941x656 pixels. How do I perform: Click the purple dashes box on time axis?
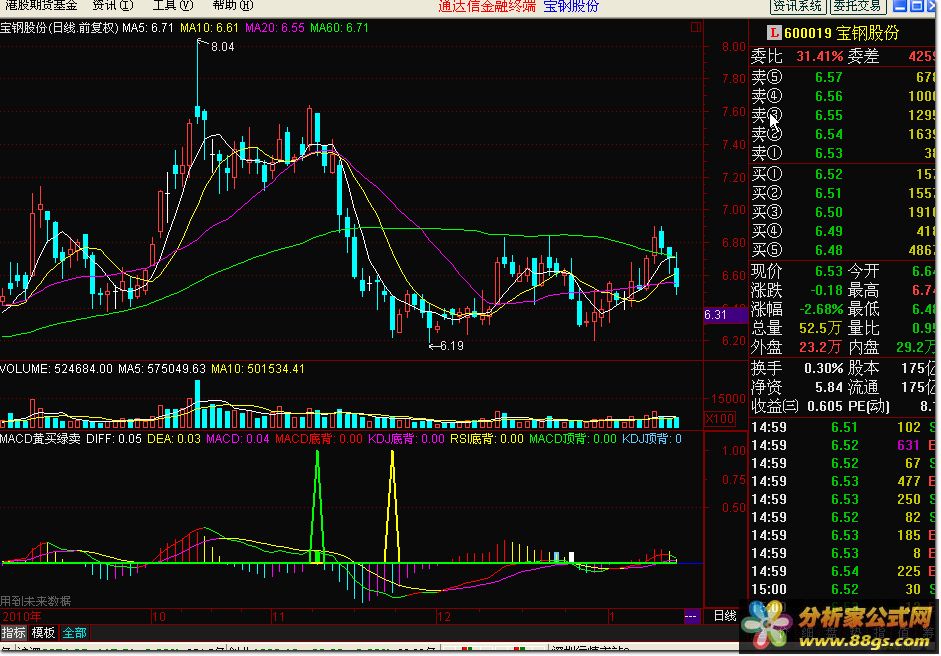(691, 616)
